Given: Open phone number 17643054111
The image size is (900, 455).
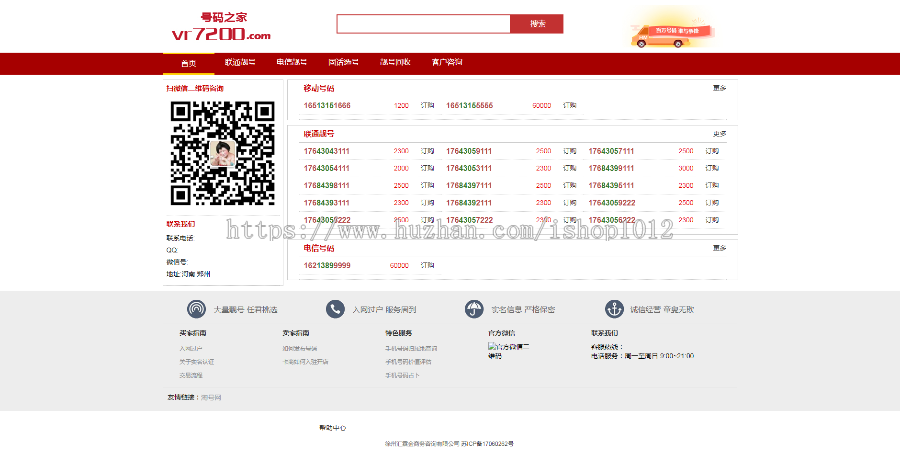Looking at the screenshot, I should point(327,168).
